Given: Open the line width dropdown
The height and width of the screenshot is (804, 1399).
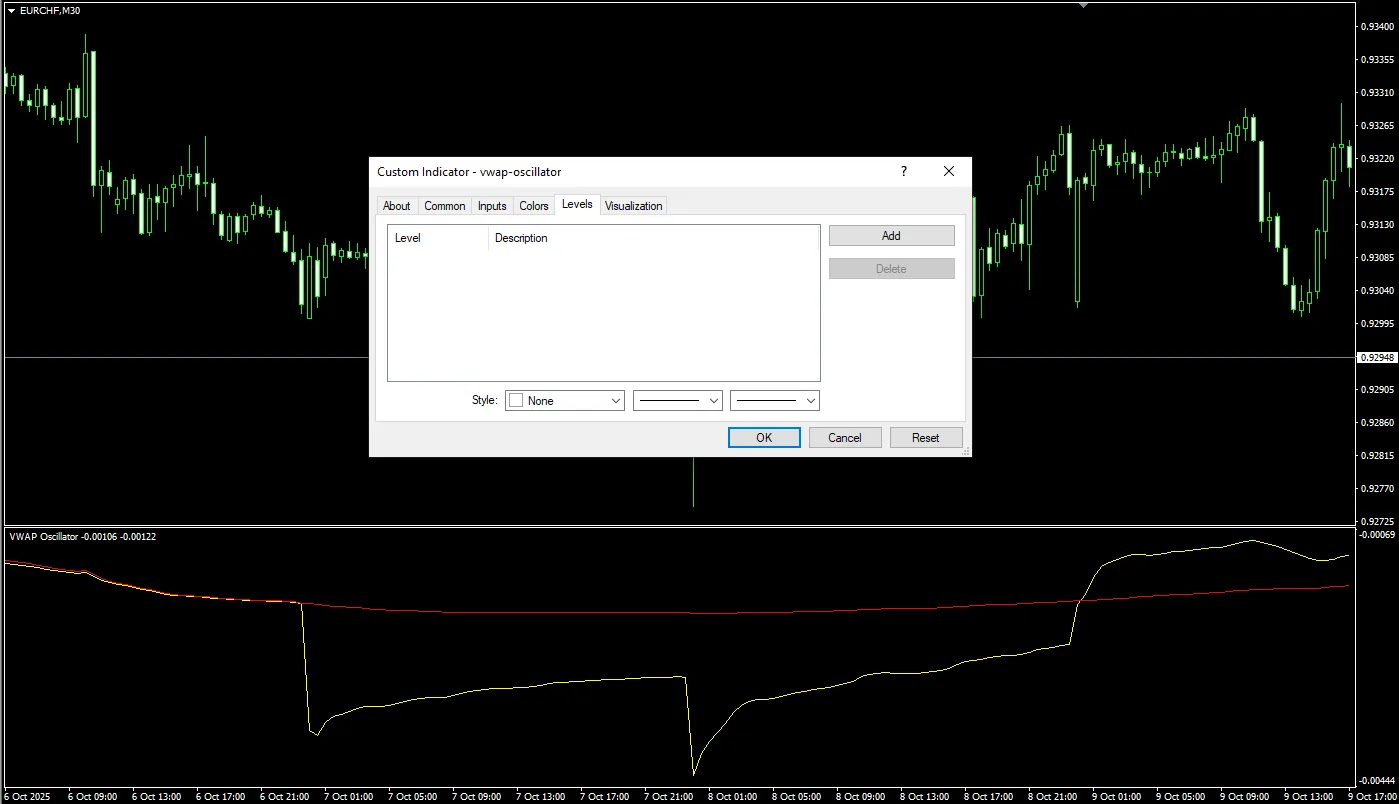Looking at the screenshot, I should pos(812,400).
